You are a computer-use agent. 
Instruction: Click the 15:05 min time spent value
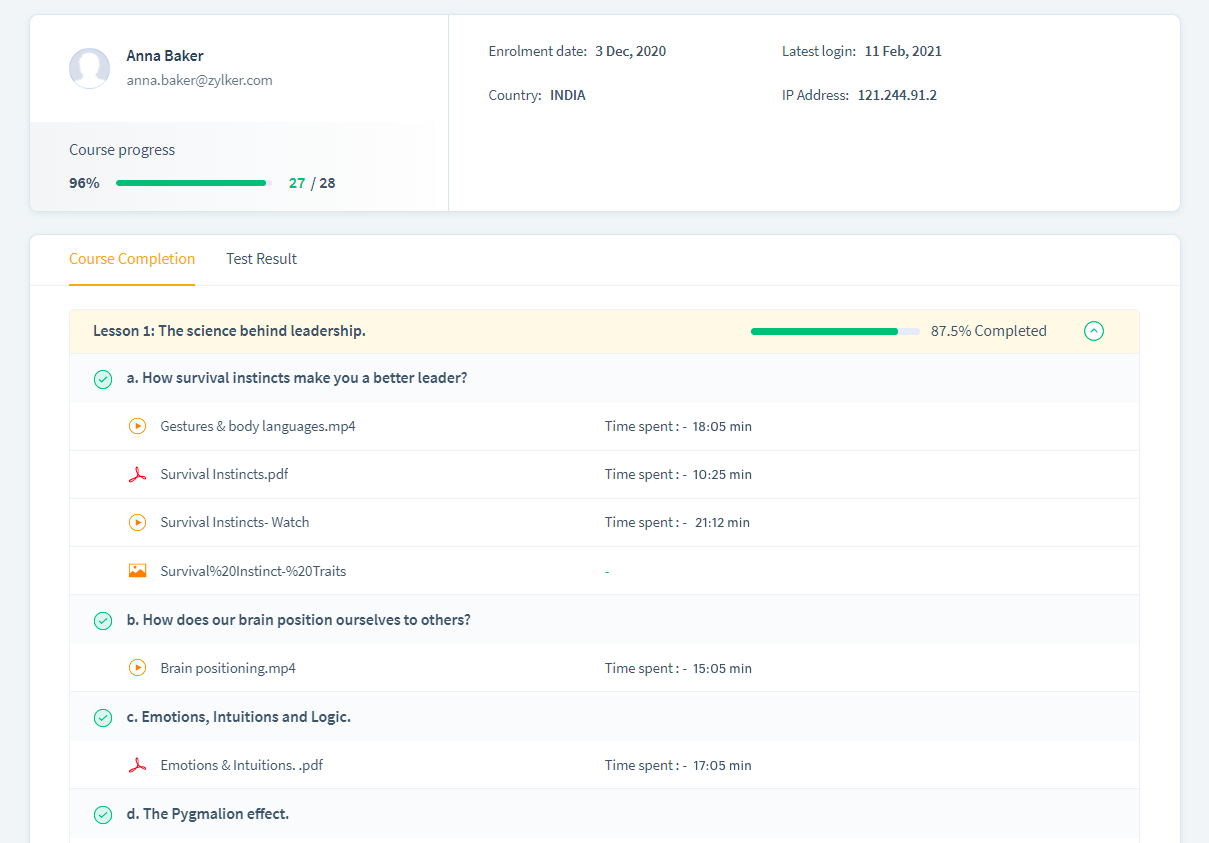tap(722, 668)
